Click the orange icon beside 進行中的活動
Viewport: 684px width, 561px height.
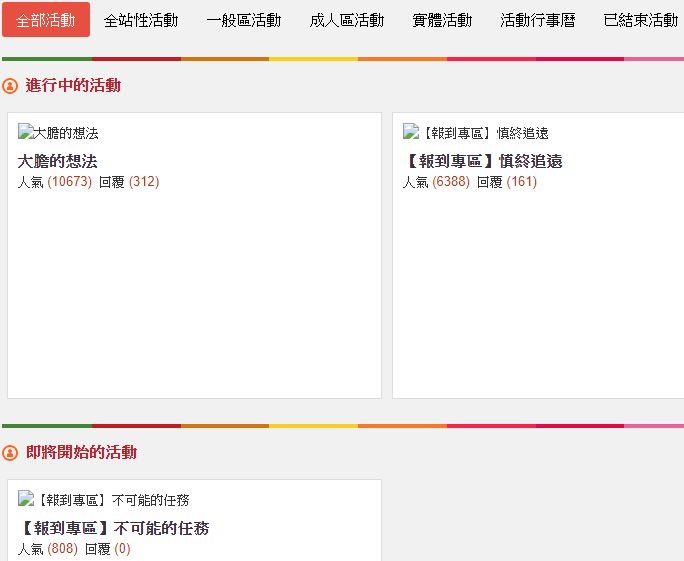[x=10, y=86]
